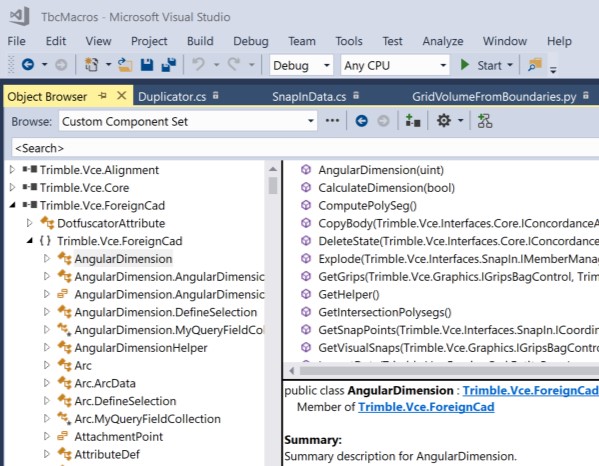Click the tree pane vertical scrollbar thumb
Viewport: 599px width, 466px height.
point(273,186)
